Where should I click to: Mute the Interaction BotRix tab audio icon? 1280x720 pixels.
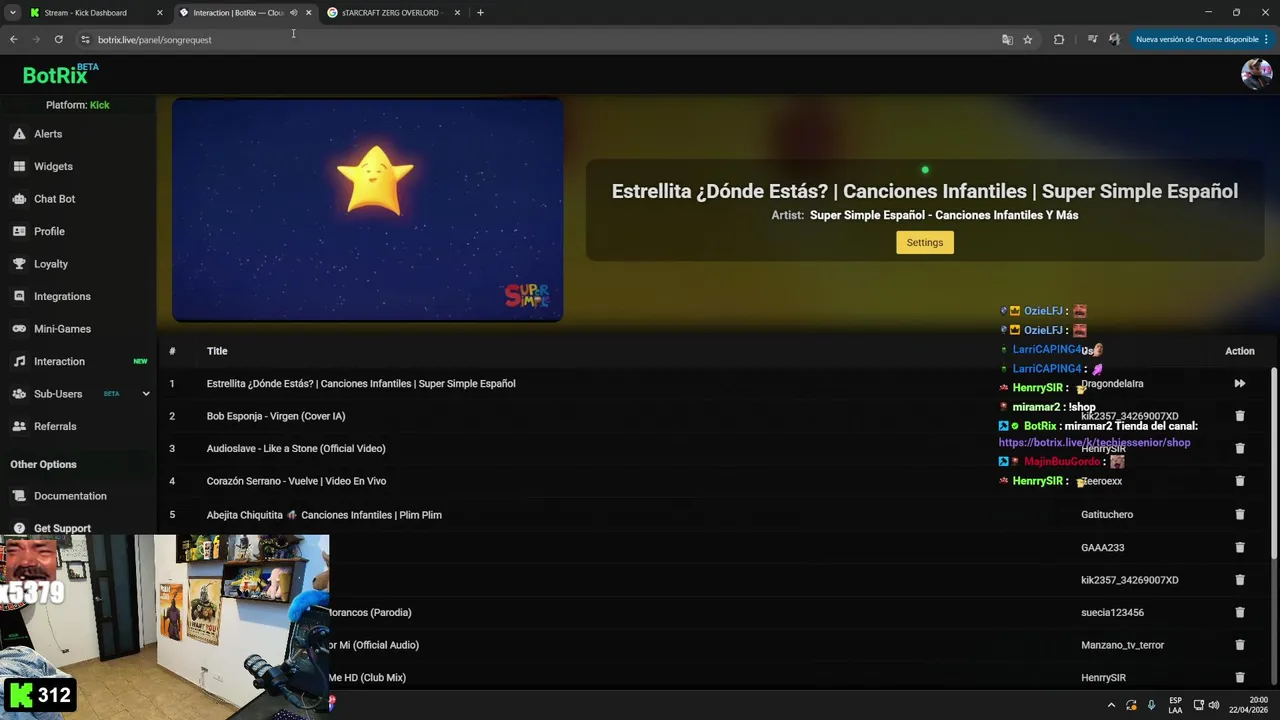pyautogui.click(x=293, y=13)
